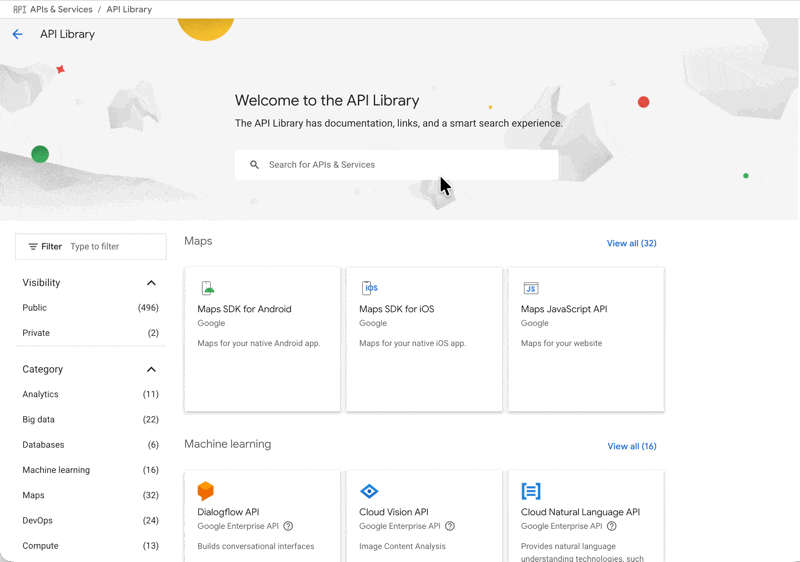Click the Maps SDK for Android icon
Viewport: 800px width, 562px height.
click(x=208, y=288)
